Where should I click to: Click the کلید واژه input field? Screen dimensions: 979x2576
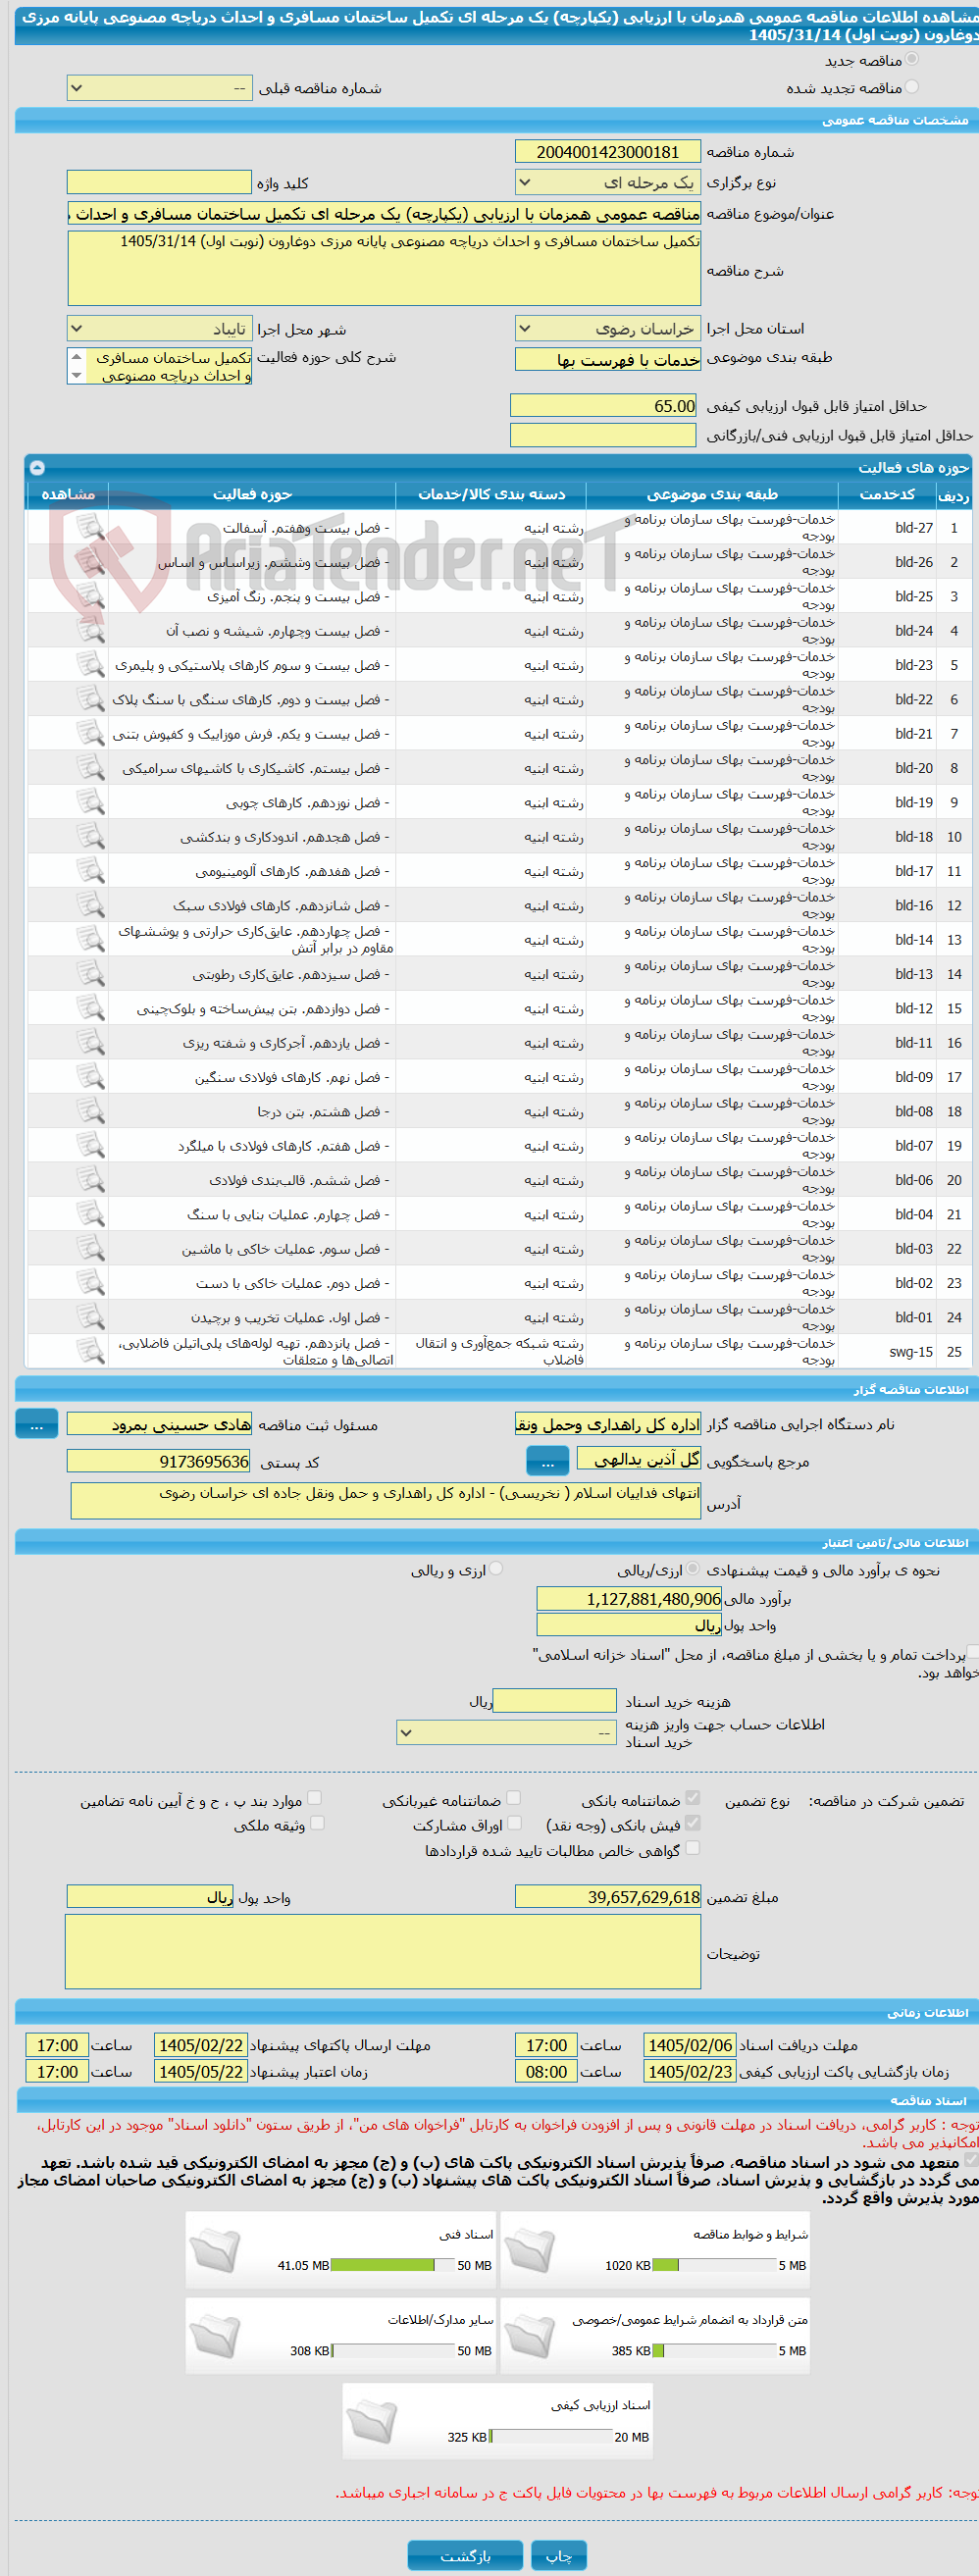click(159, 182)
